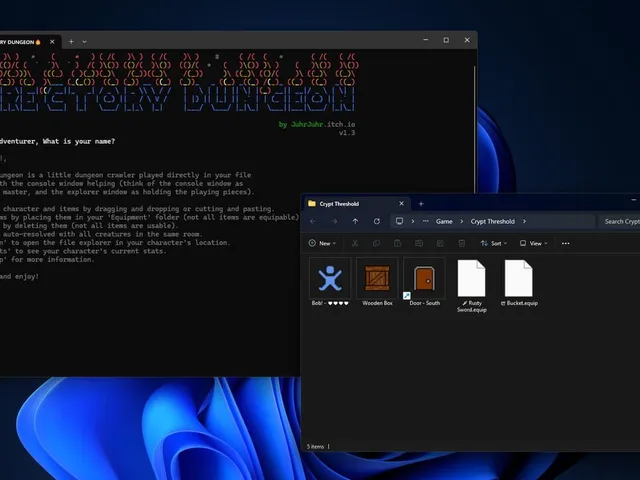Open terminal tab dropdown chevron
This screenshot has width=640, height=480.
point(84,42)
